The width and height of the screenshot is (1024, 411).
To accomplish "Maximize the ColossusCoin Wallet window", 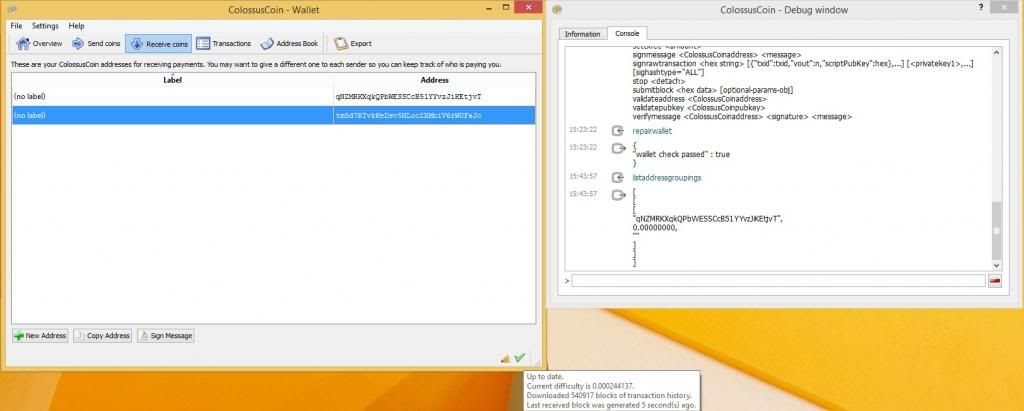I will pyautogui.click(x=505, y=7).
